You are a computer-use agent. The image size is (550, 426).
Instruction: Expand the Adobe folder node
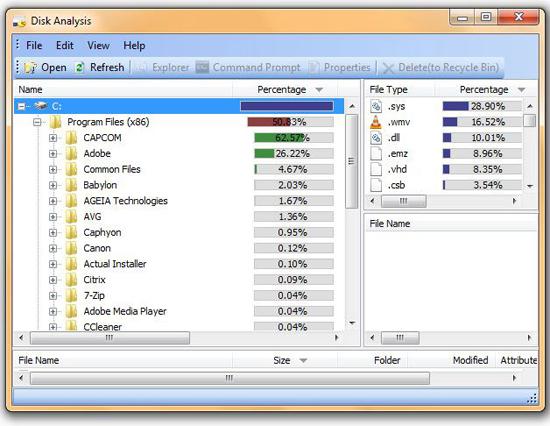point(53,154)
